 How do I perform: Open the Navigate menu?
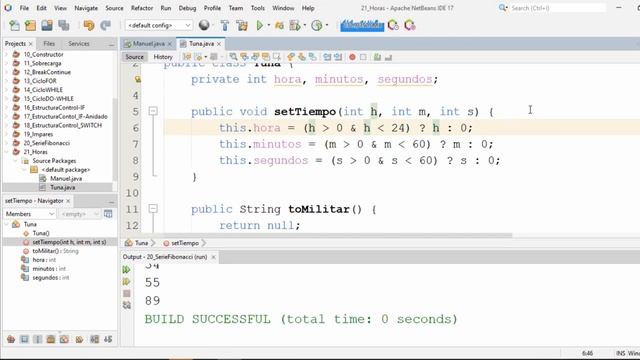(x=86, y=8)
